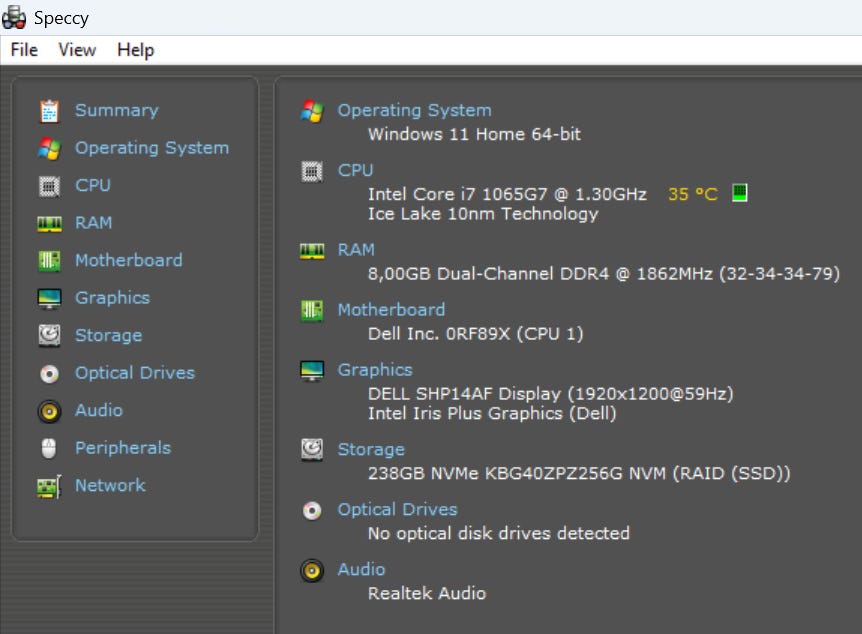The height and width of the screenshot is (634, 862).
Task: Open the File menu
Action: 24,50
